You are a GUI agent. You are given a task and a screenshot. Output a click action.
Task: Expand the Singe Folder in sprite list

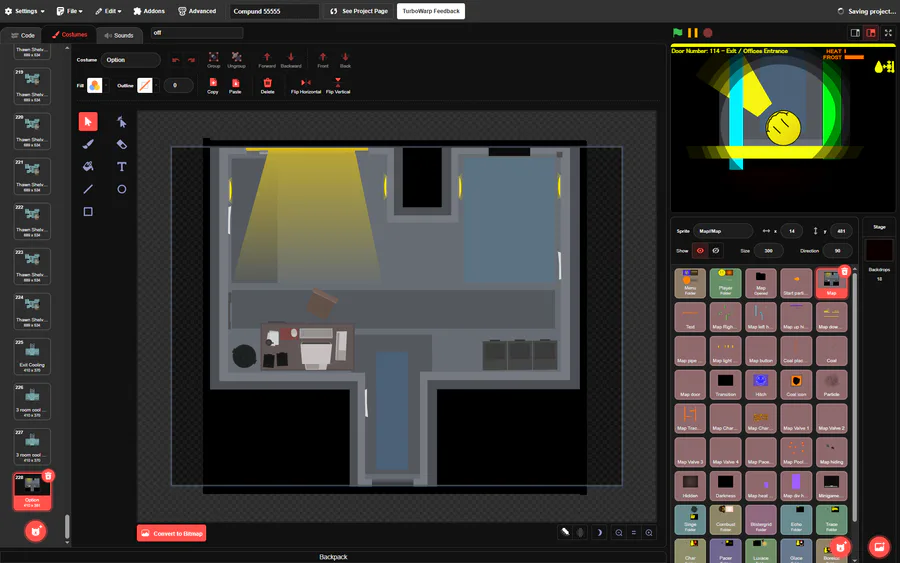690,519
